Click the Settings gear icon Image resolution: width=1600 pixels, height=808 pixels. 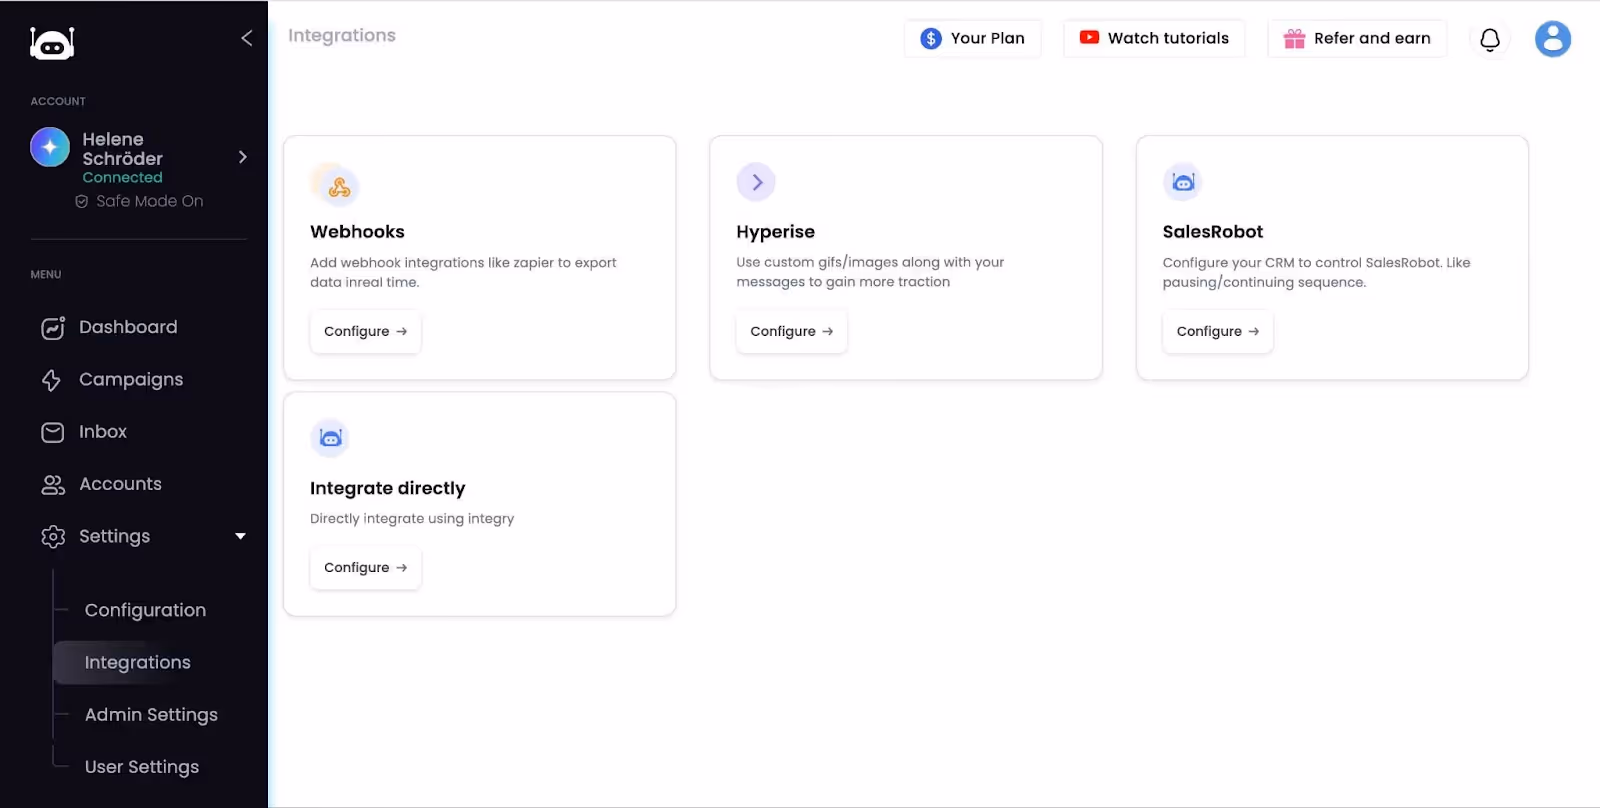(53, 537)
